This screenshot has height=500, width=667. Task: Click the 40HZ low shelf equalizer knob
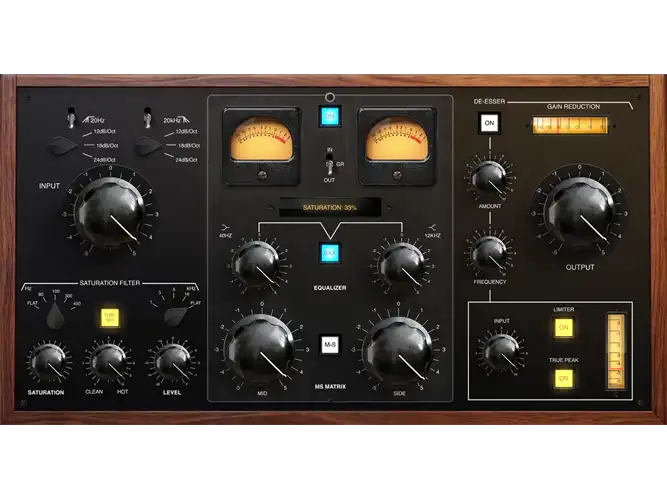pyautogui.click(x=257, y=266)
